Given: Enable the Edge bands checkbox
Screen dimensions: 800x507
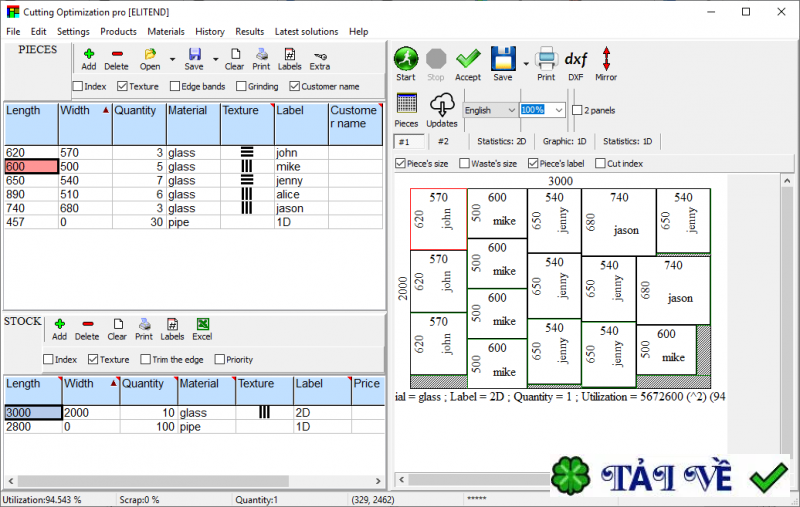Looking at the screenshot, I should coord(177,87).
